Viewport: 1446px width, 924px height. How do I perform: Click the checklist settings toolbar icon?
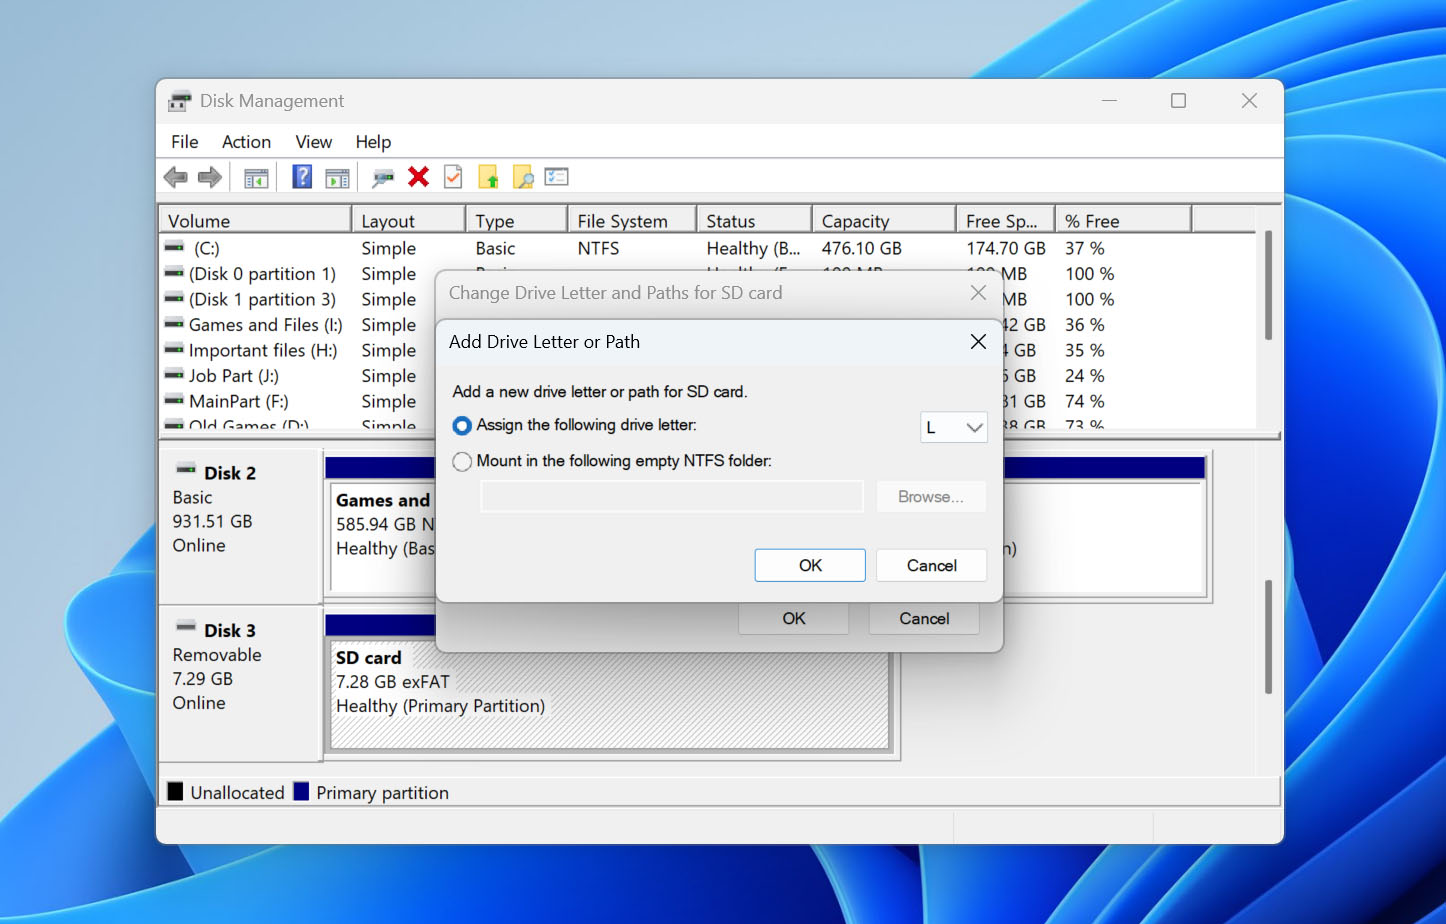[x=557, y=177]
